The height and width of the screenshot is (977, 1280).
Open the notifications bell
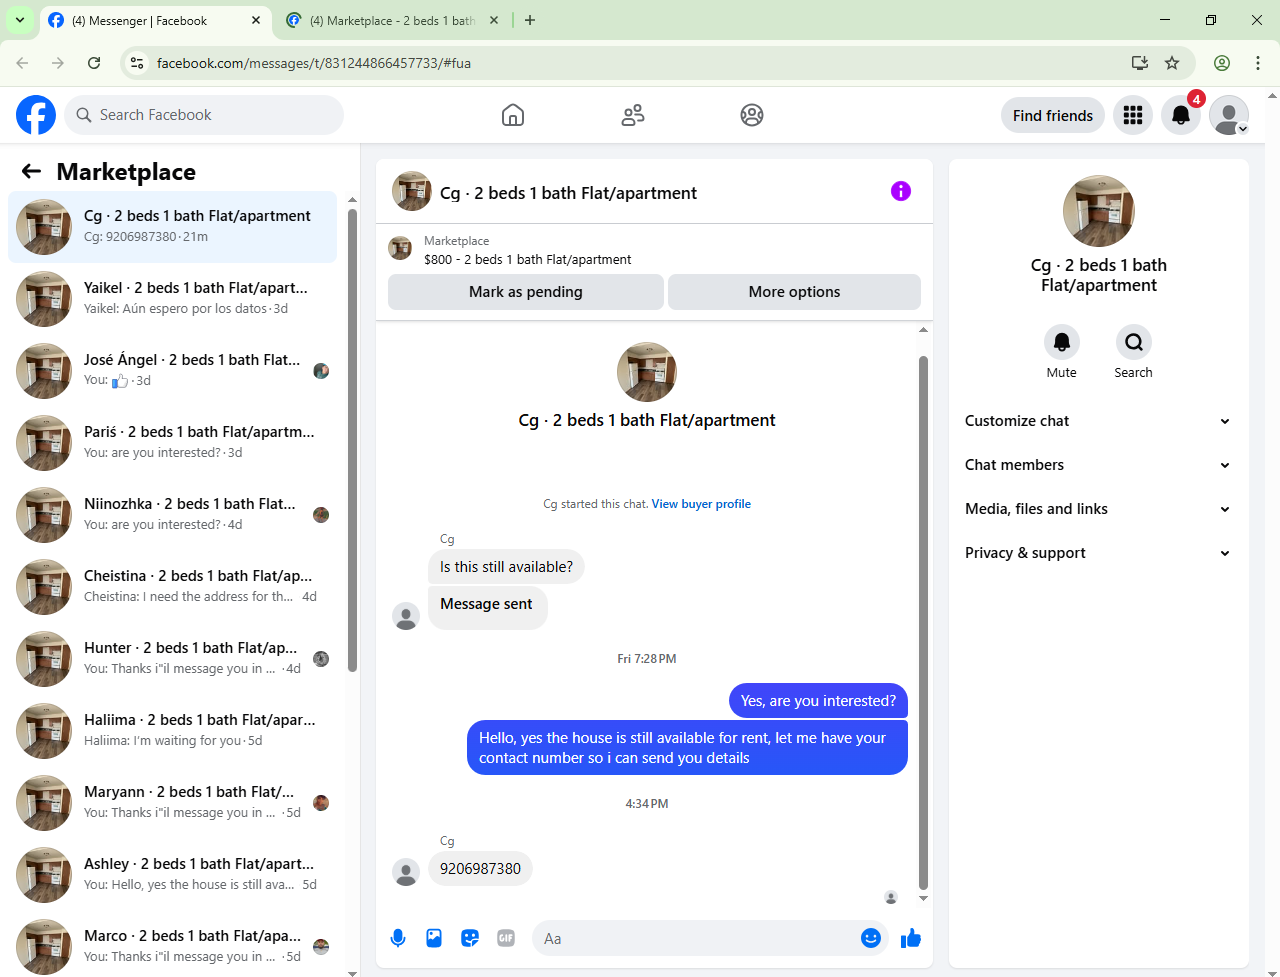1181,115
